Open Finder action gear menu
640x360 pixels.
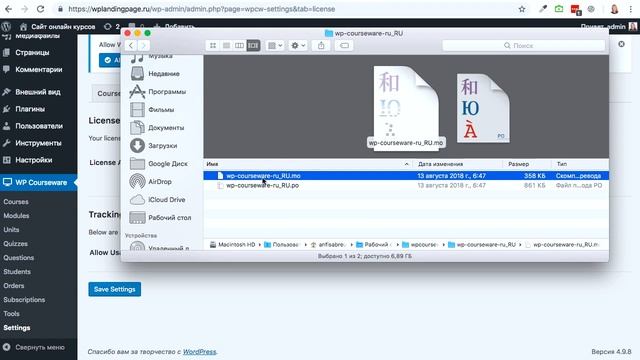click(x=298, y=45)
